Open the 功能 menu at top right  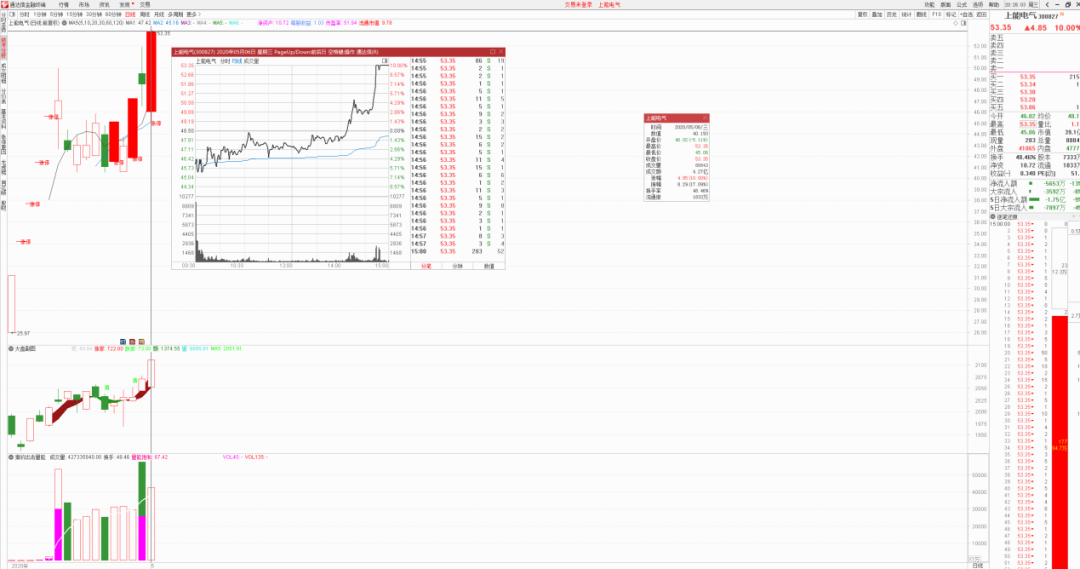[x=929, y=5]
